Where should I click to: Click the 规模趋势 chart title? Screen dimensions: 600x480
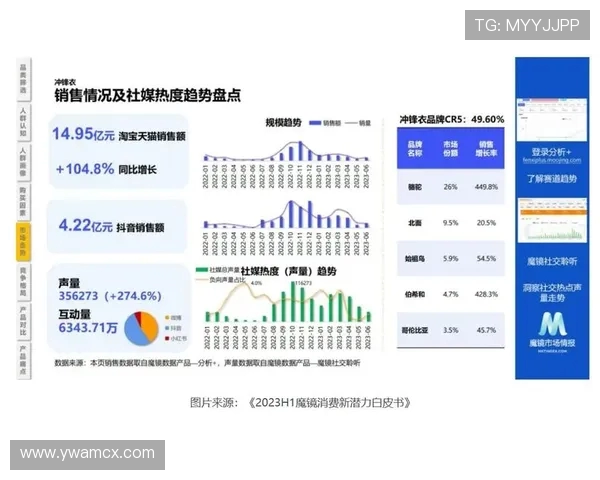284,123
